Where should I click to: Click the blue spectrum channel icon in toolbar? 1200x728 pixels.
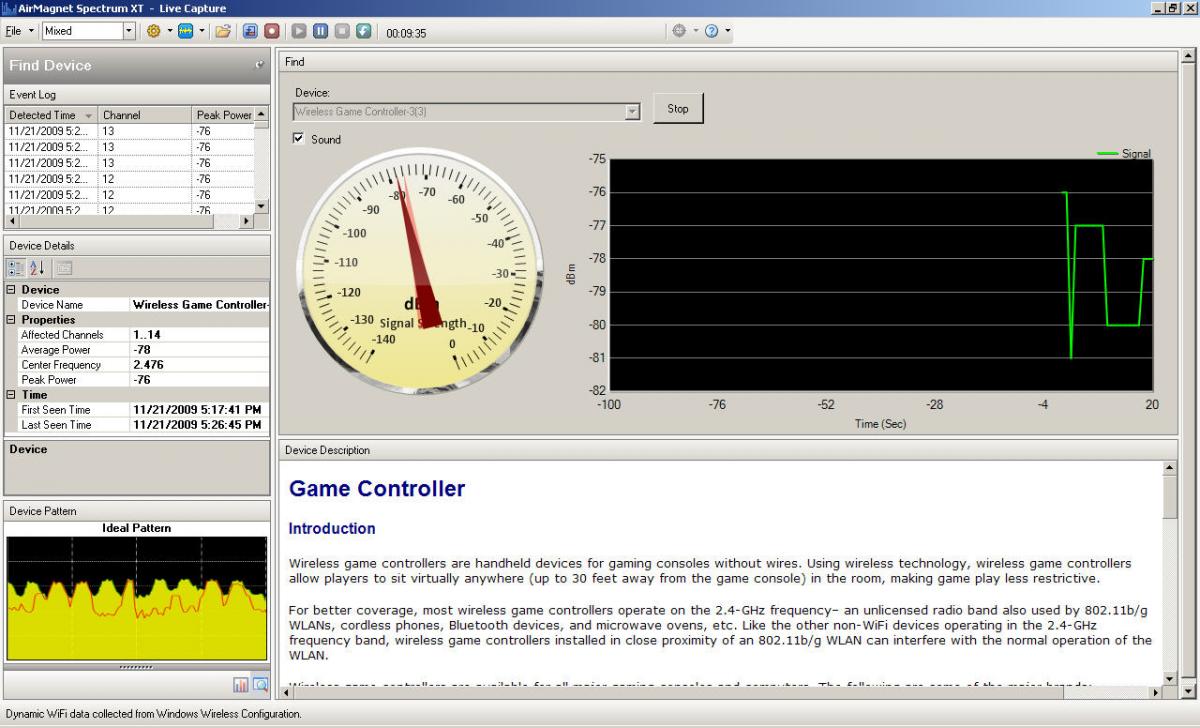click(186, 31)
